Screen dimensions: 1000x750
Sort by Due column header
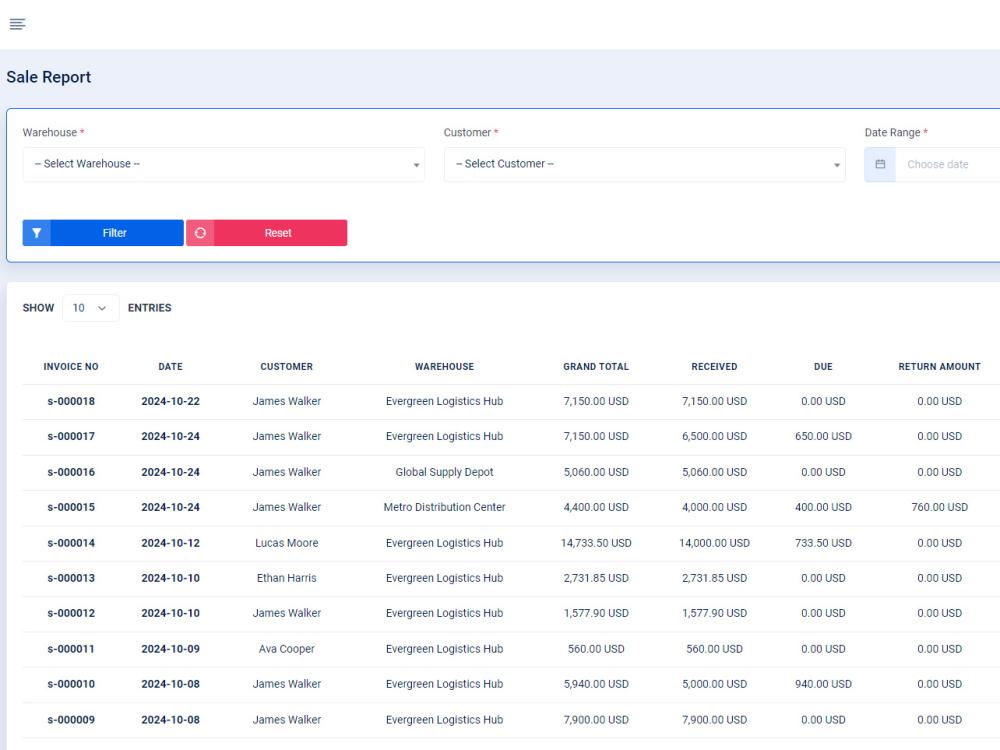pyautogui.click(x=823, y=367)
